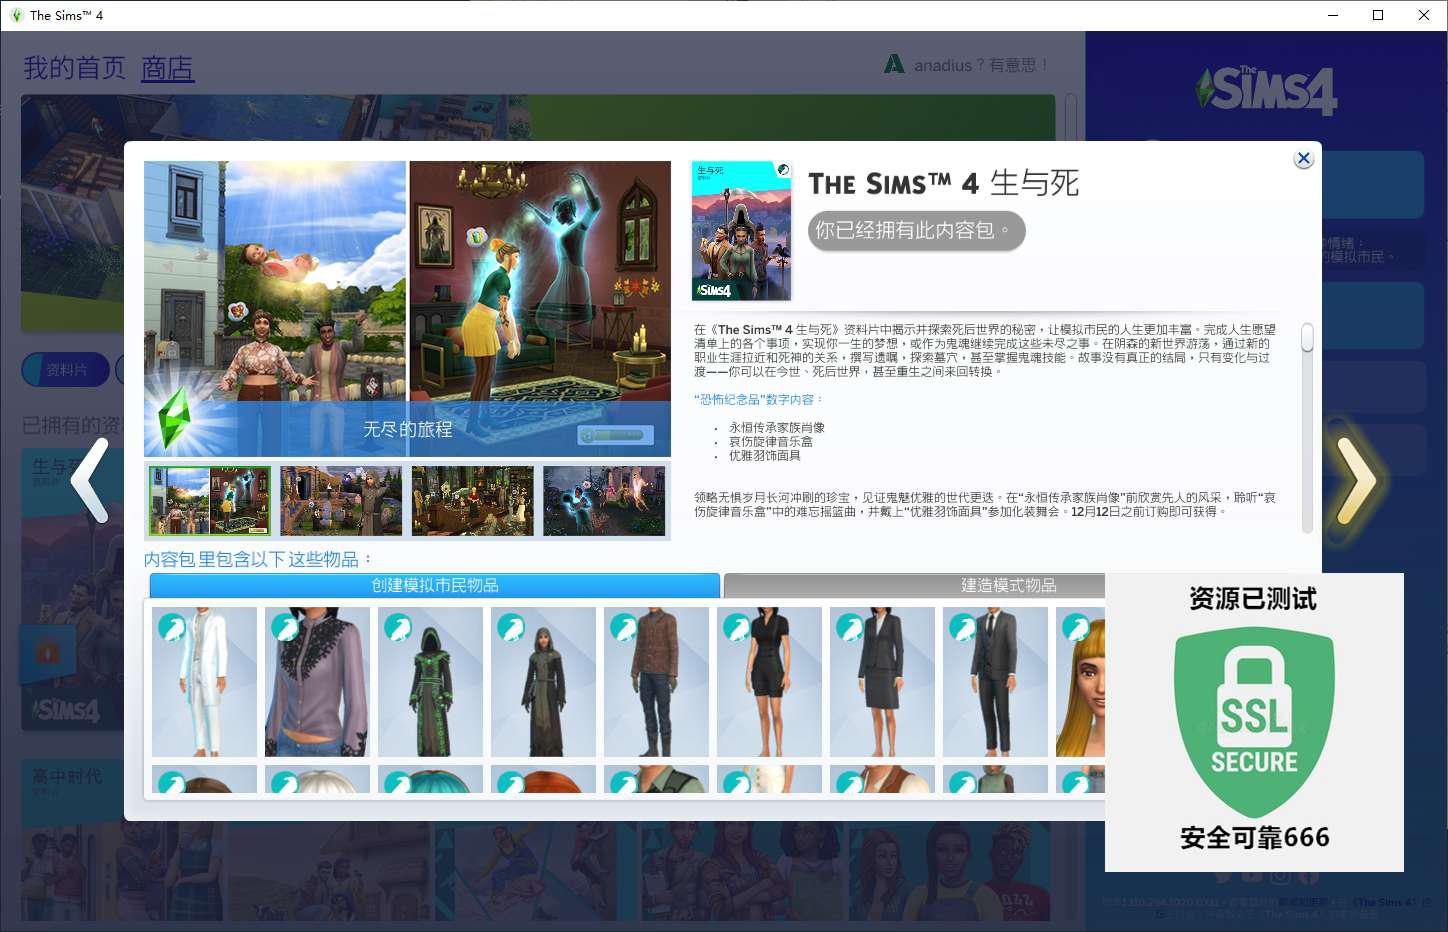1448x932 pixels.
Task: Select the brown hair item in second row
Action: pyautogui.click(x=204, y=779)
